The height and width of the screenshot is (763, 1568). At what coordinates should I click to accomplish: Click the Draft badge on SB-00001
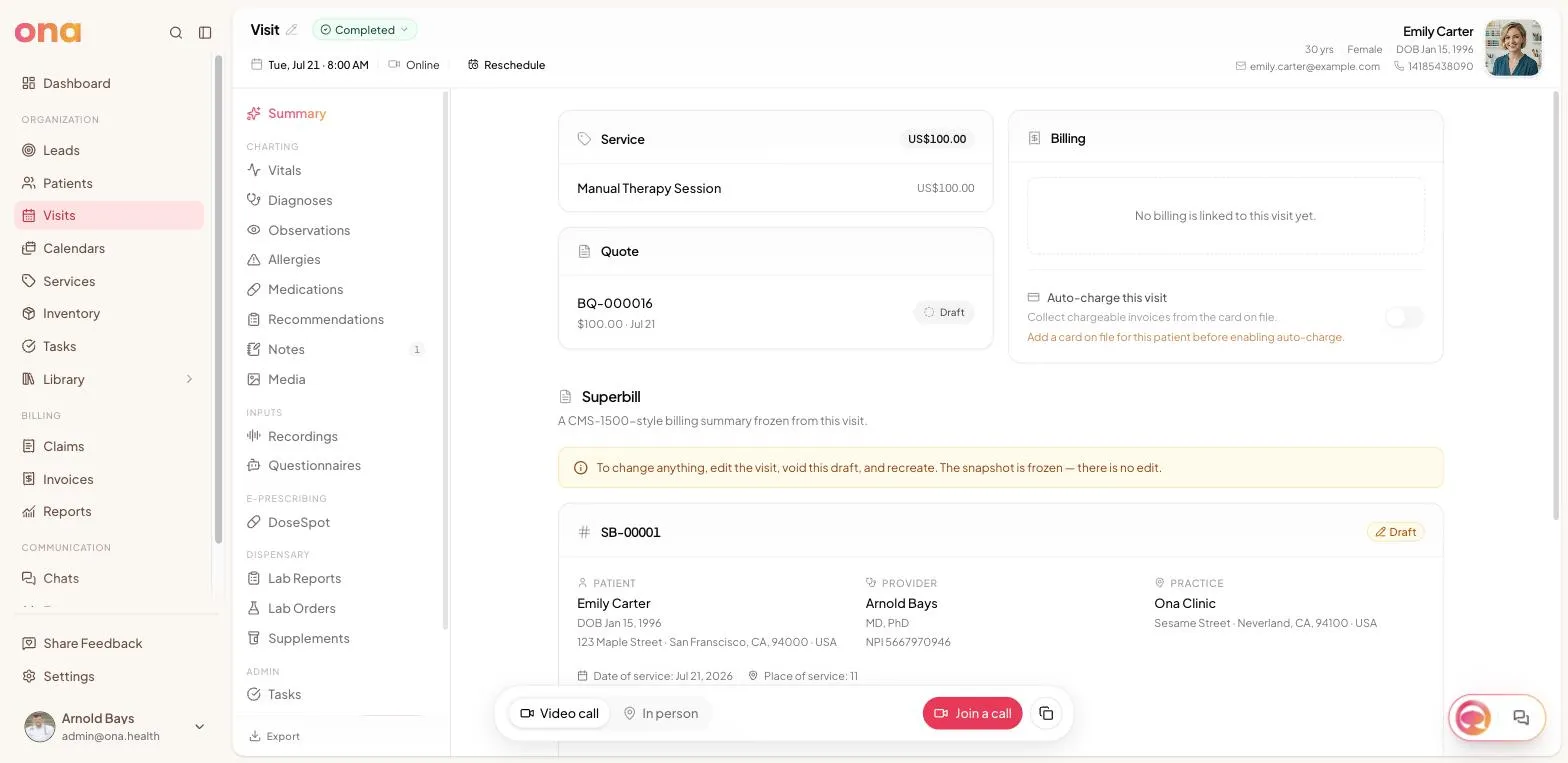pos(1396,532)
